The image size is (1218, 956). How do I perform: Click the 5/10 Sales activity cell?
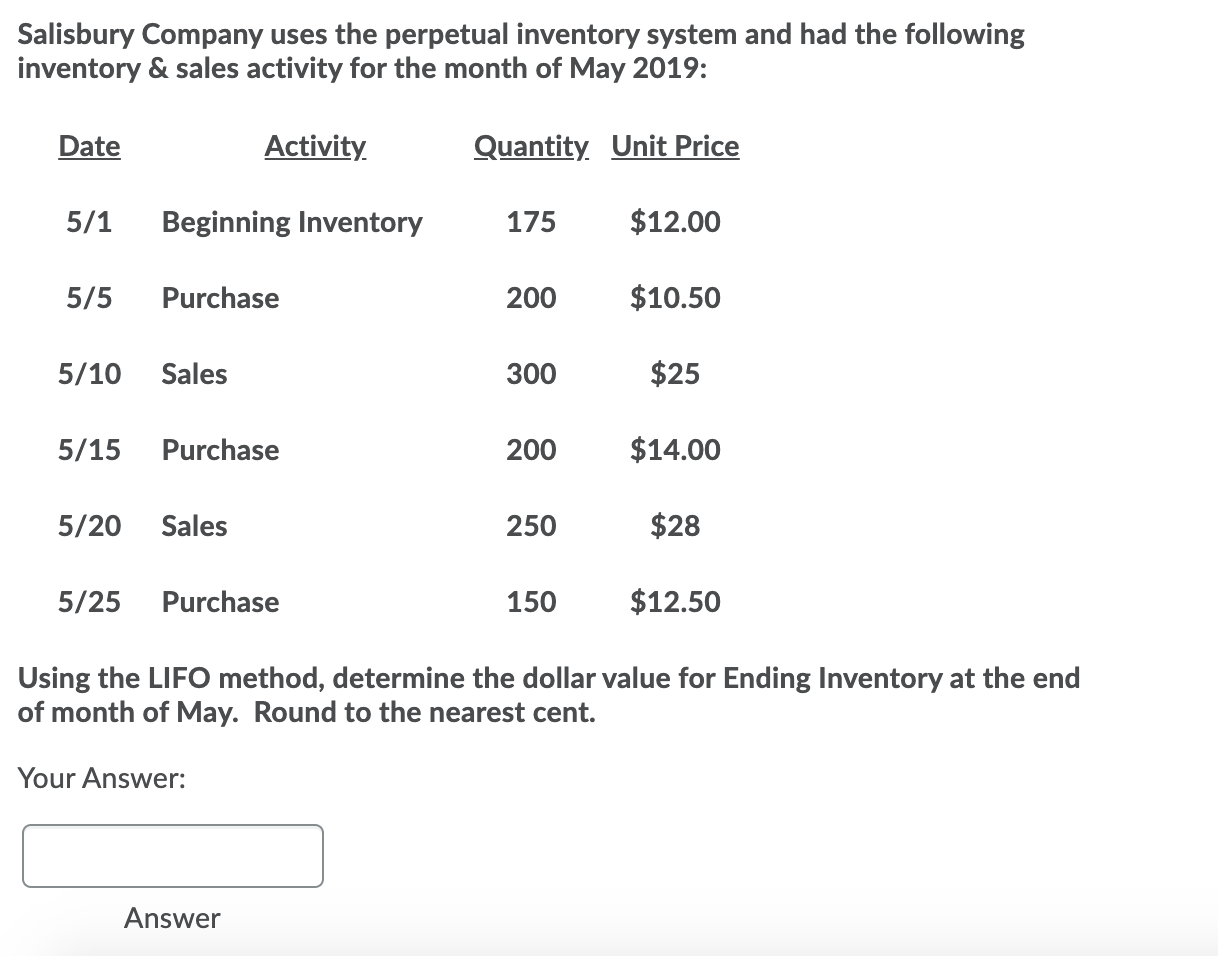[x=195, y=374]
